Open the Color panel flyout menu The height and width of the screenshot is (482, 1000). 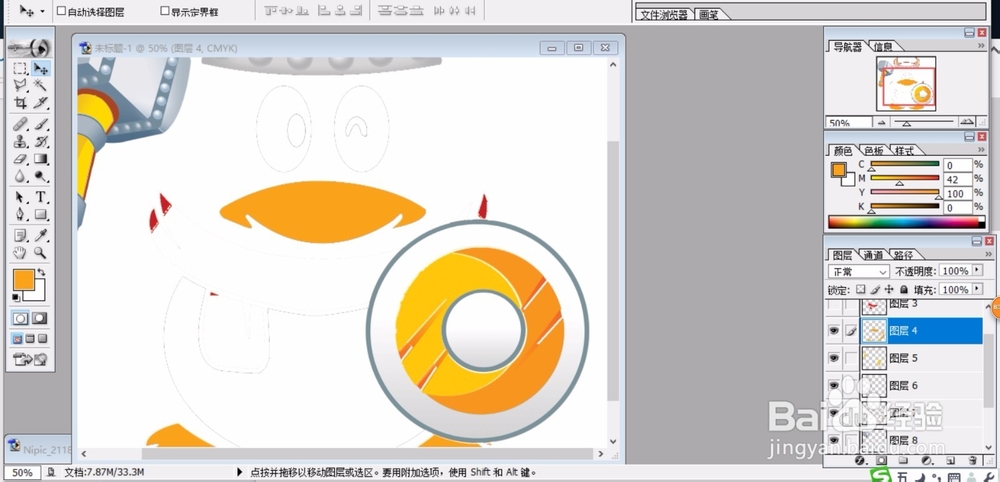pyautogui.click(x=982, y=150)
